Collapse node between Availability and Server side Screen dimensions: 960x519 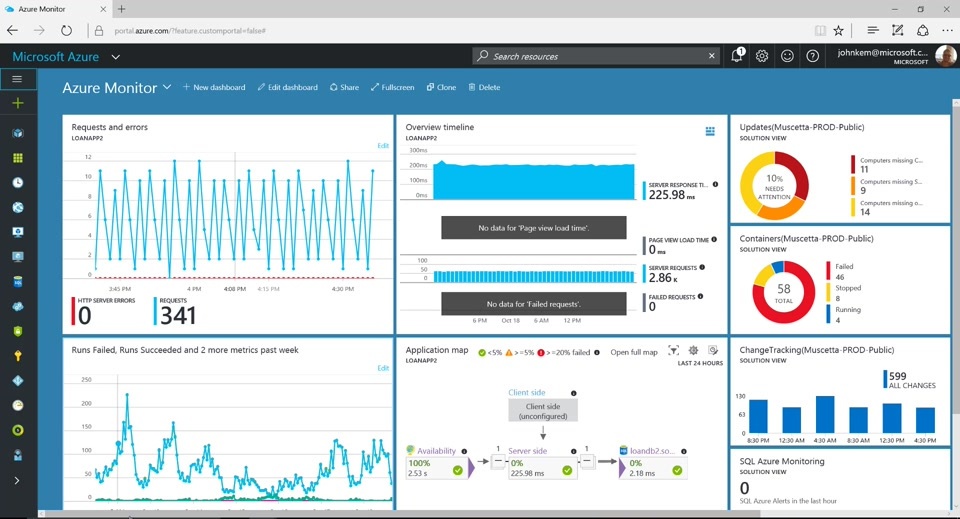coord(498,461)
